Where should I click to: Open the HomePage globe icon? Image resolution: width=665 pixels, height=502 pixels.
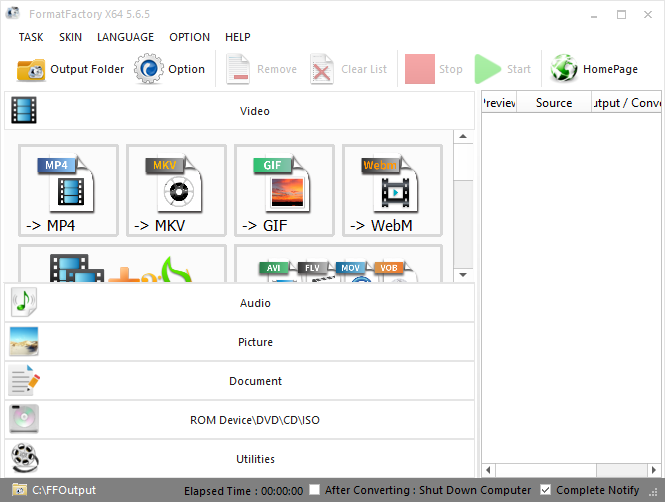564,68
